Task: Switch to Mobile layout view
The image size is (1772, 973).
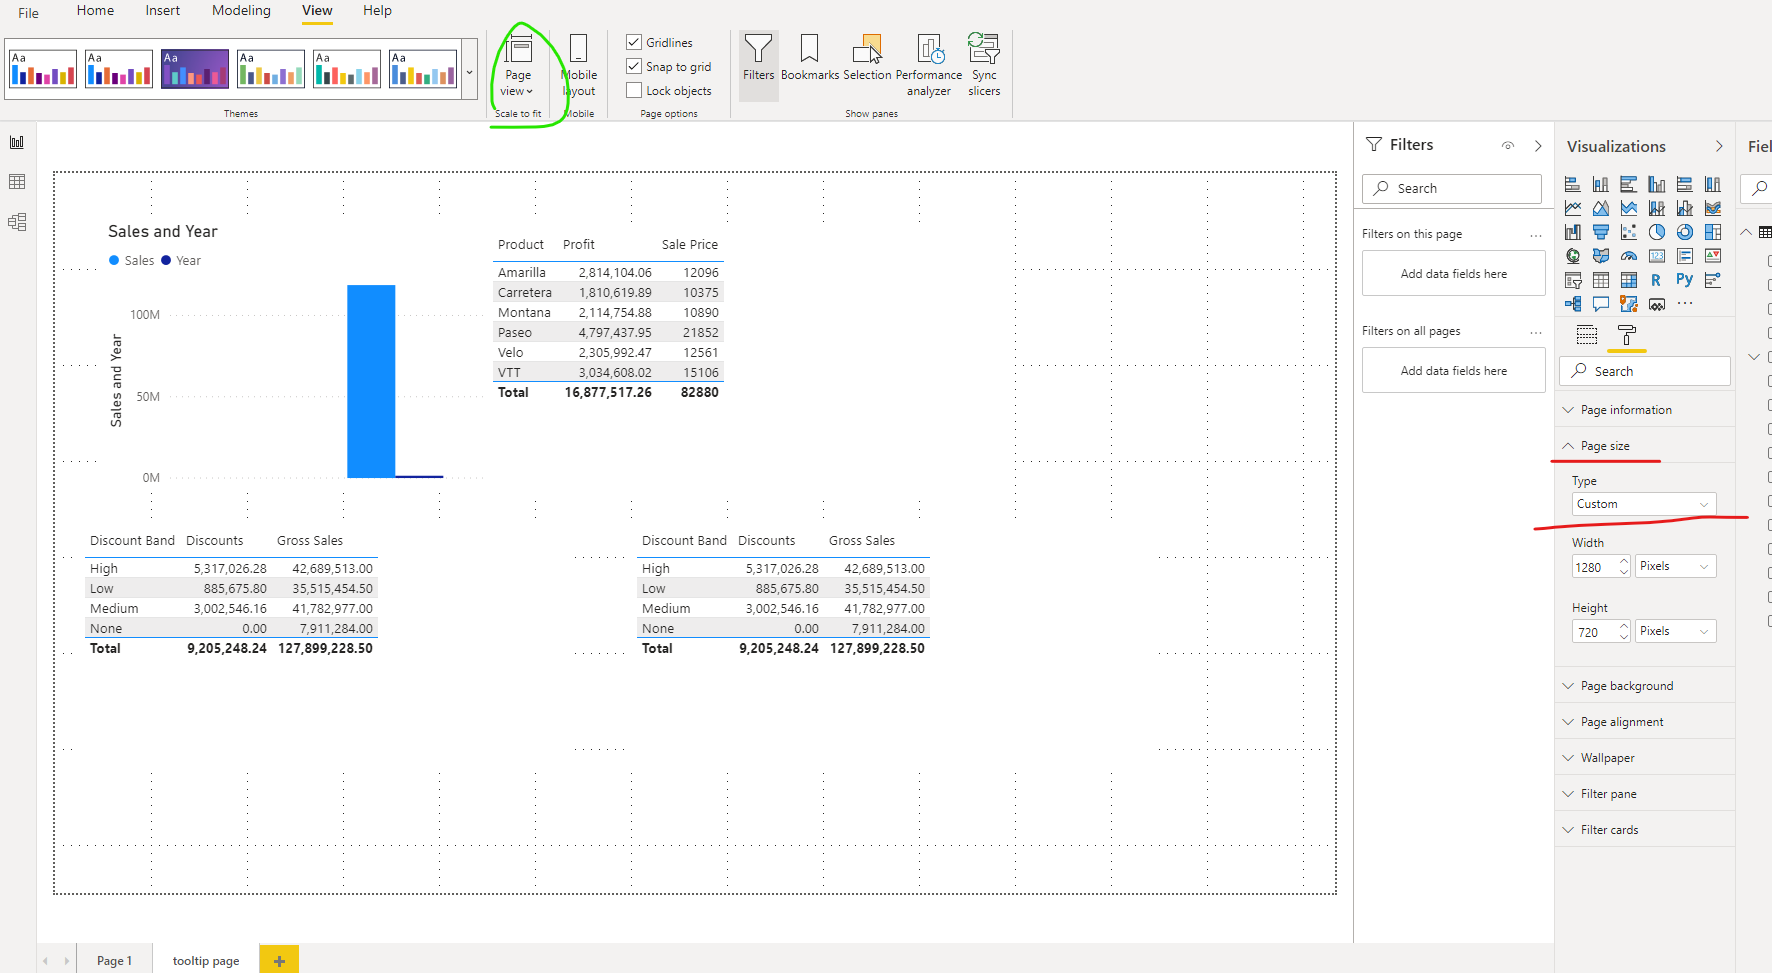Action: pyautogui.click(x=579, y=66)
